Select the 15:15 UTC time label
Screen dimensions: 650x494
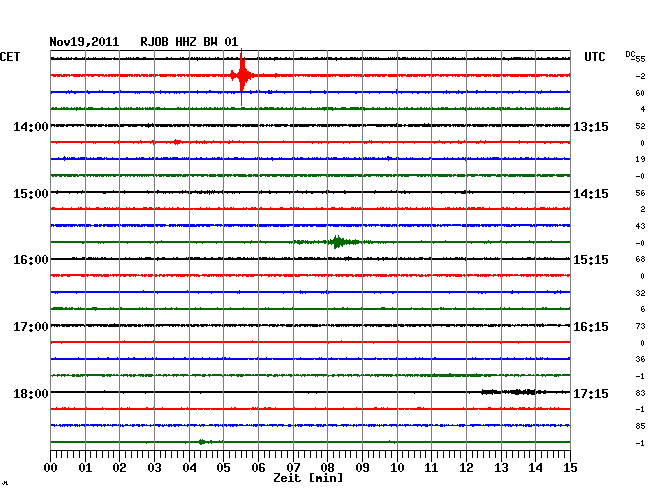(591, 260)
